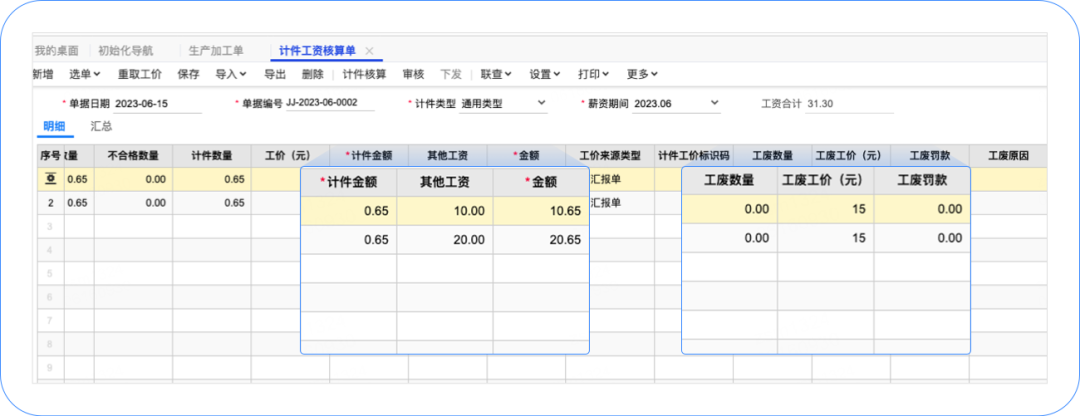Screen dimensions: 1080x416
Task: Select row number 2 in the table
Action: tap(50, 203)
